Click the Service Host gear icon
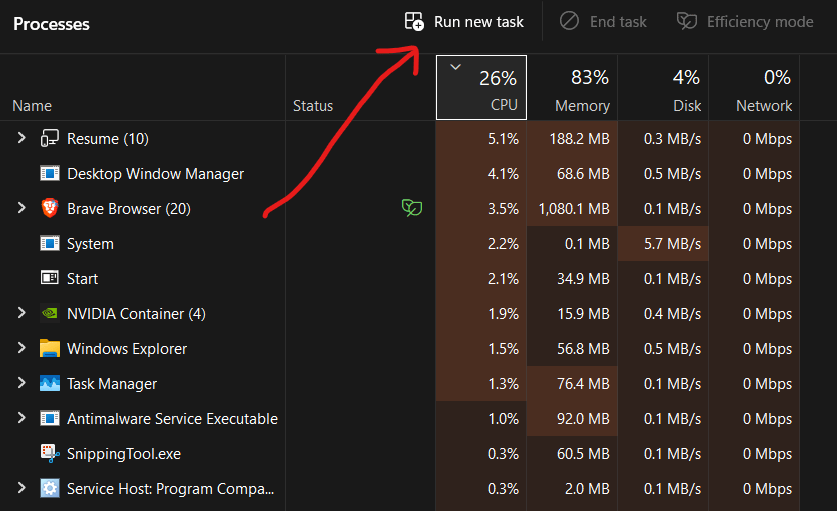This screenshot has width=837, height=511. pyautogui.click(x=50, y=488)
